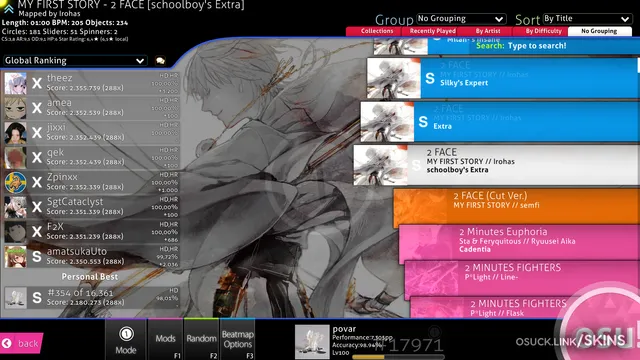This screenshot has width=640, height=360.
Task: Click the X rank icon for amea
Action: pyautogui.click(x=37, y=108)
